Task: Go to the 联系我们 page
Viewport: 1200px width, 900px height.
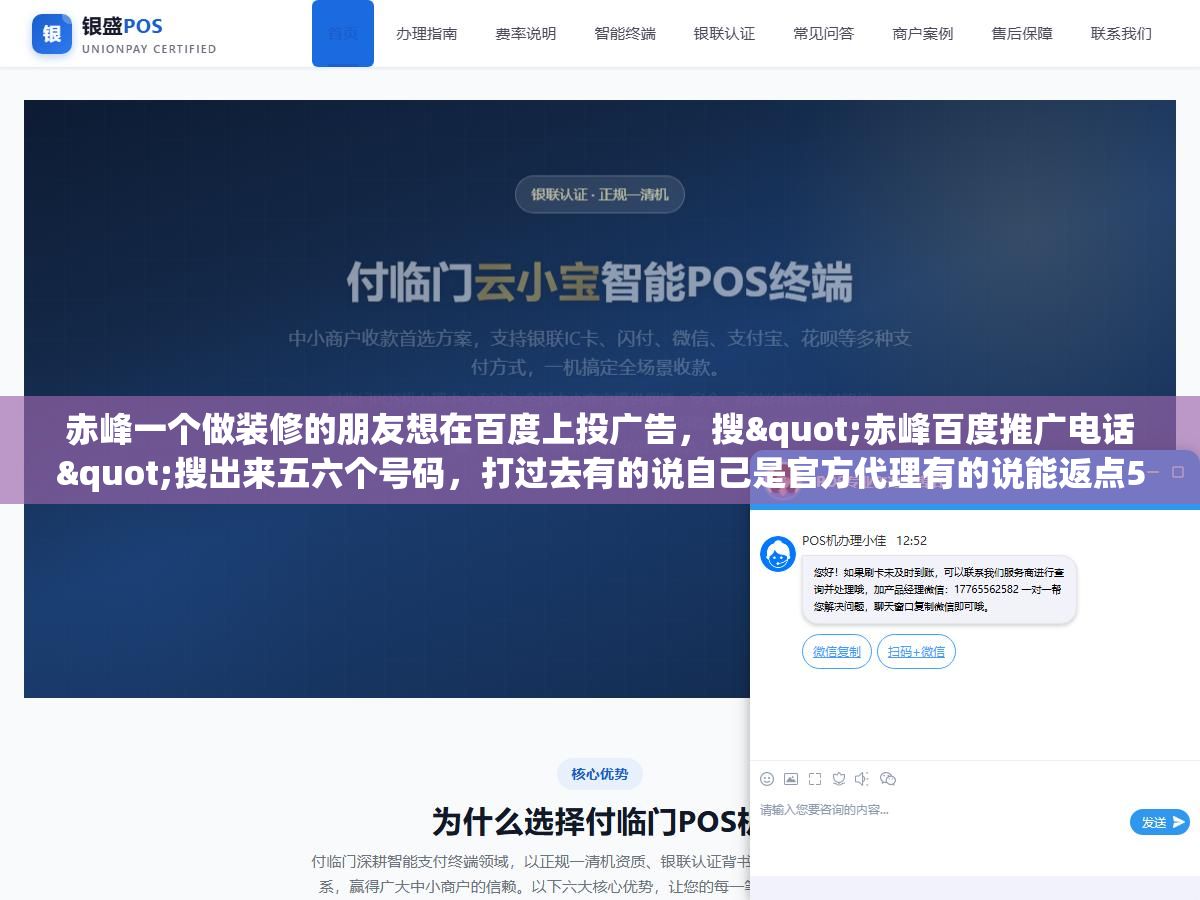Action: pos(1121,33)
